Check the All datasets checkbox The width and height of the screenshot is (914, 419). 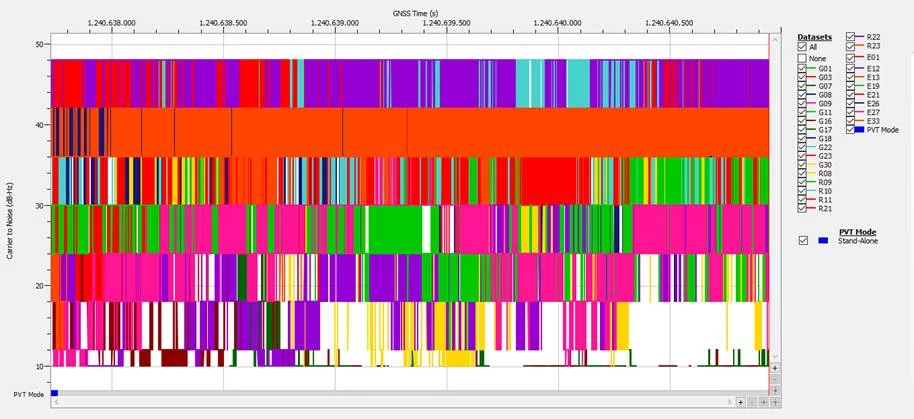pos(801,47)
